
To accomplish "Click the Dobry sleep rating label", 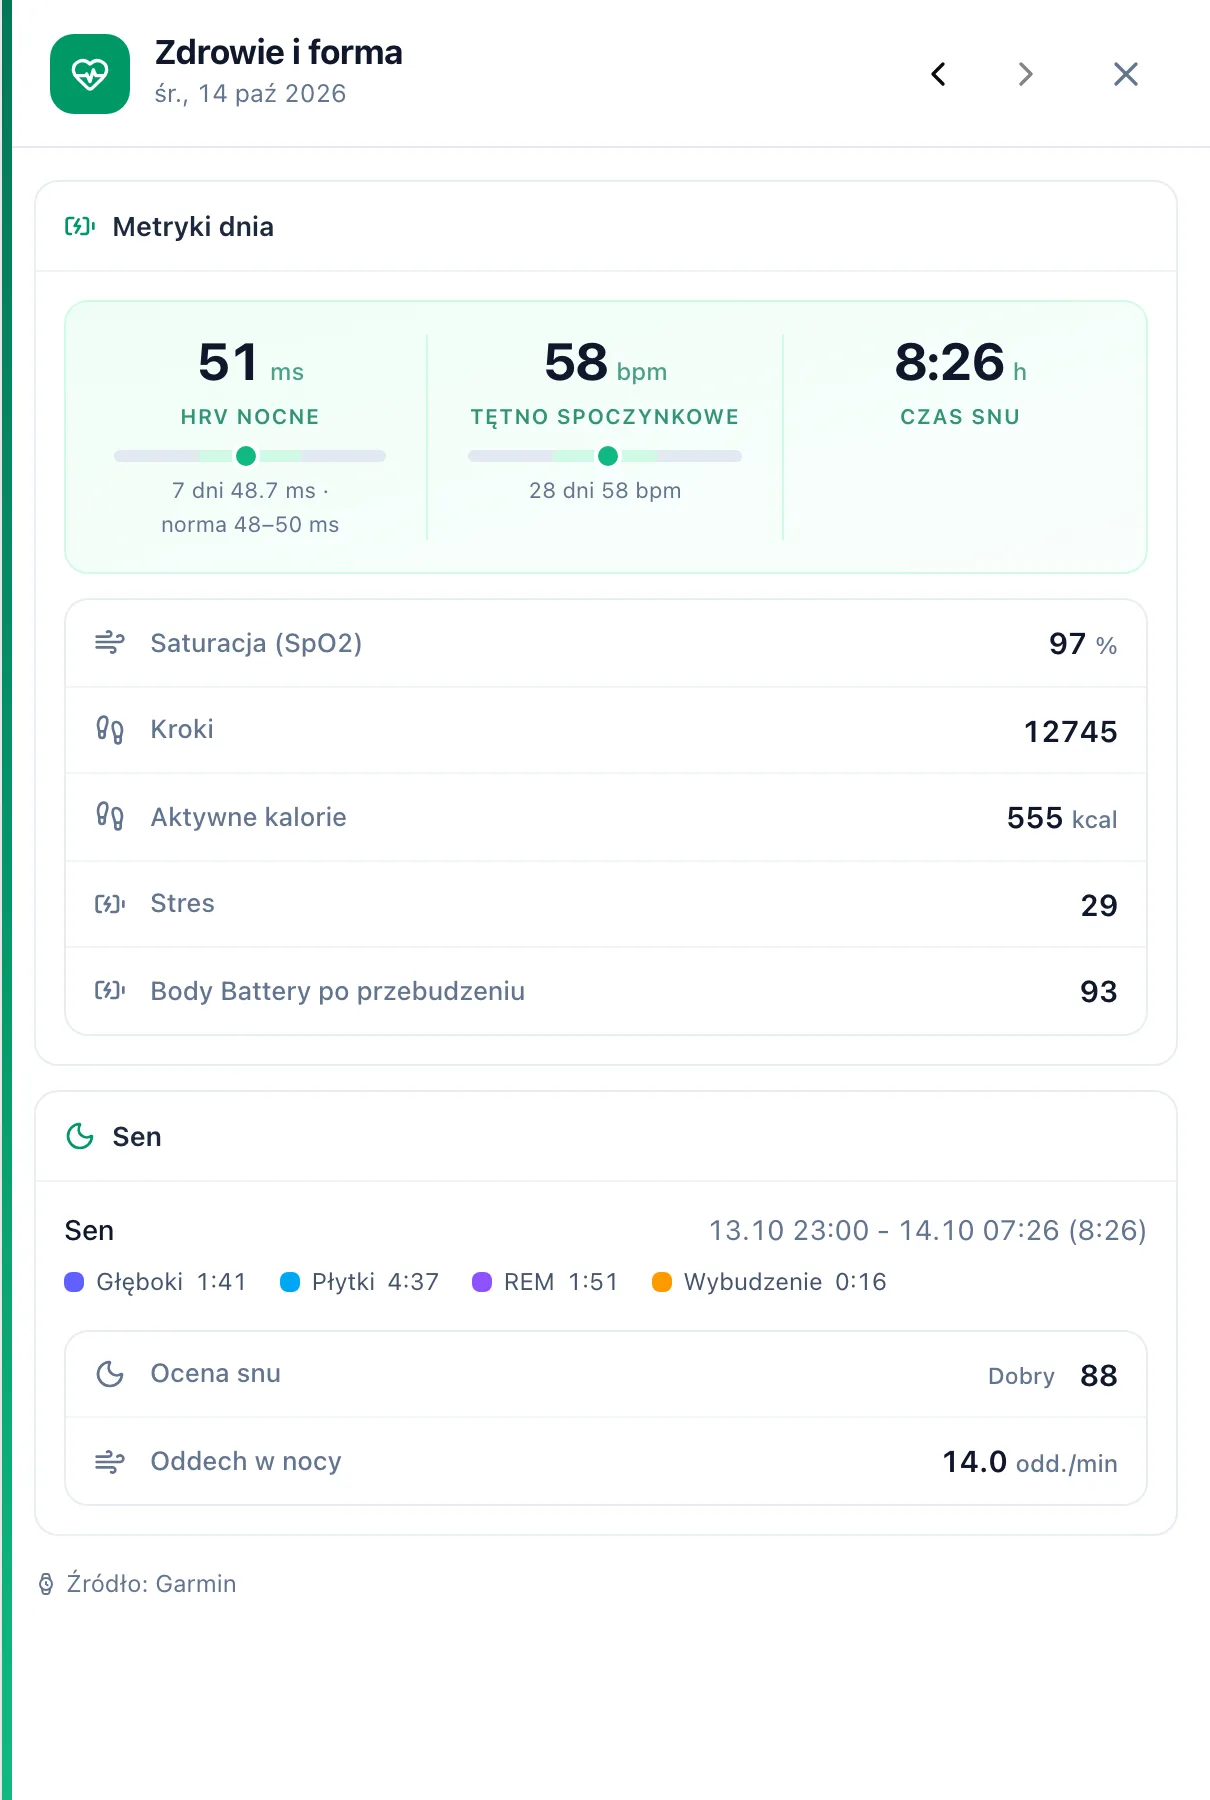I will tap(1021, 1377).
